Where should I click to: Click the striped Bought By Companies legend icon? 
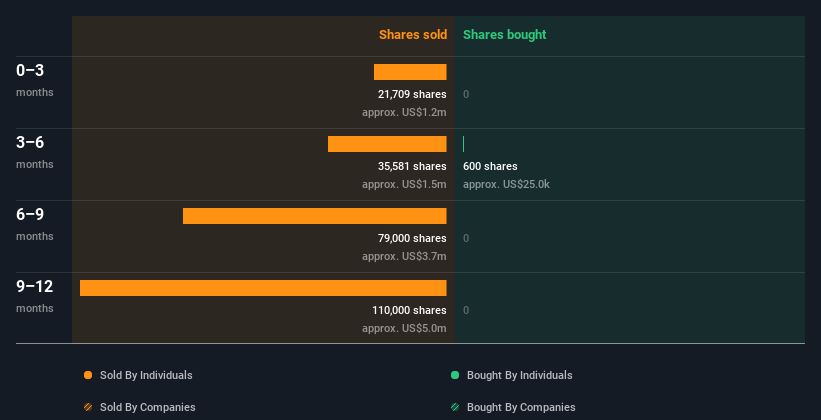pyautogui.click(x=455, y=407)
